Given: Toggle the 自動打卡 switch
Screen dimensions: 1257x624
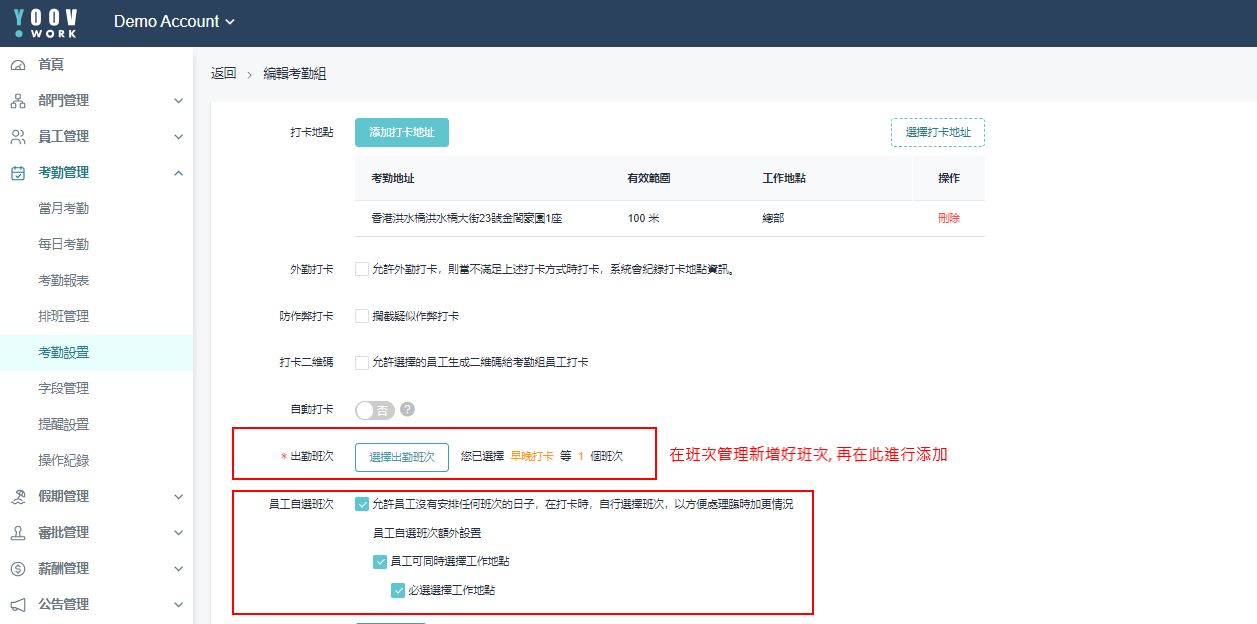Looking at the screenshot, I should [x=375, y=410].
